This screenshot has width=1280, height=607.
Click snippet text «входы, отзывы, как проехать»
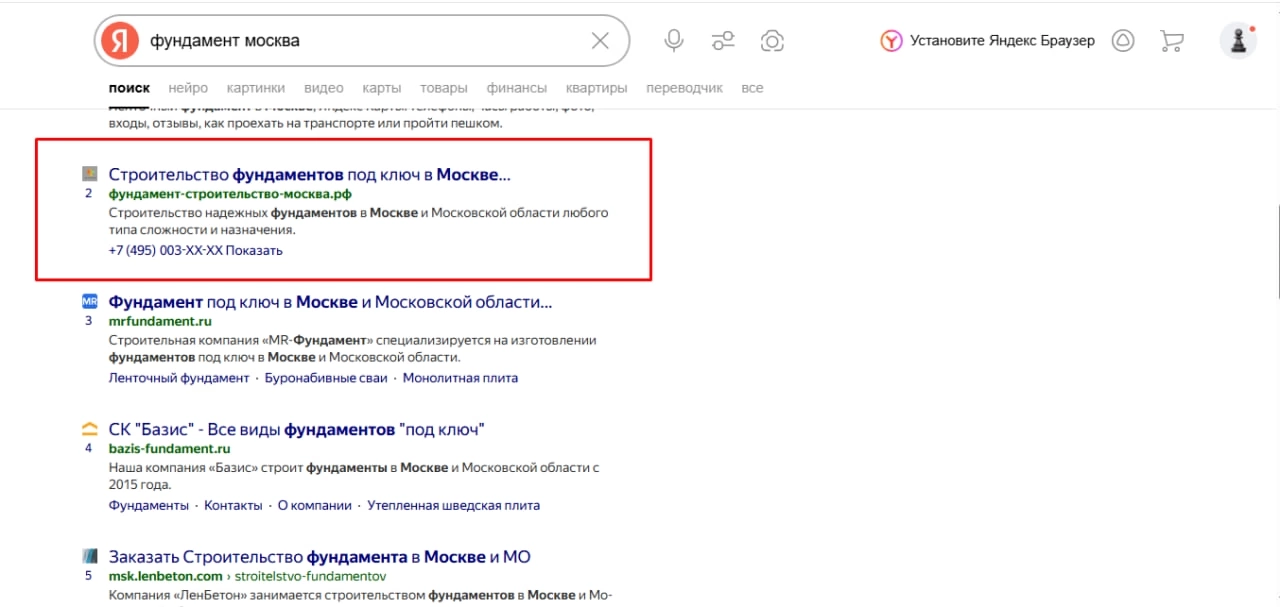[x=305, y=124]
